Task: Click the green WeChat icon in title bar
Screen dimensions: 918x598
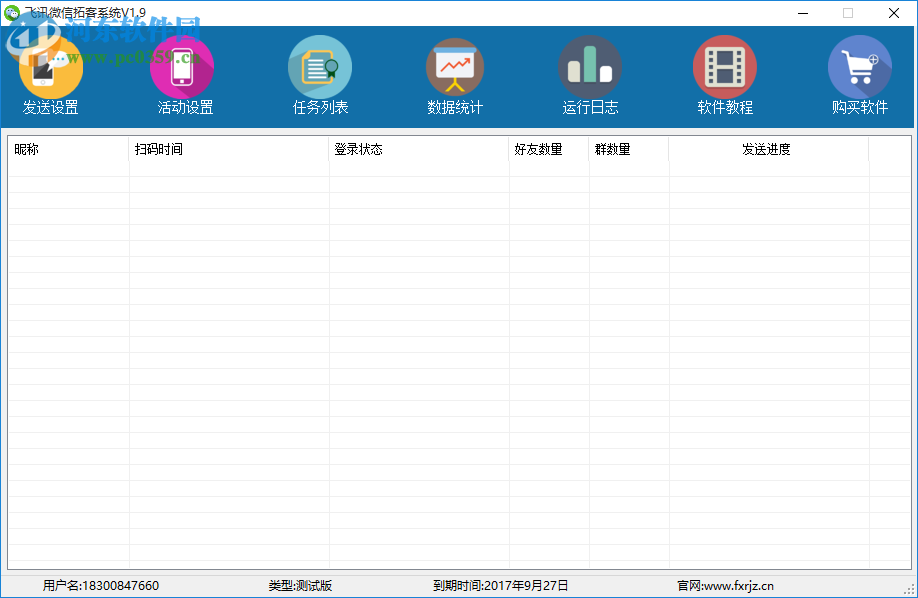Action: pos(12,12)
